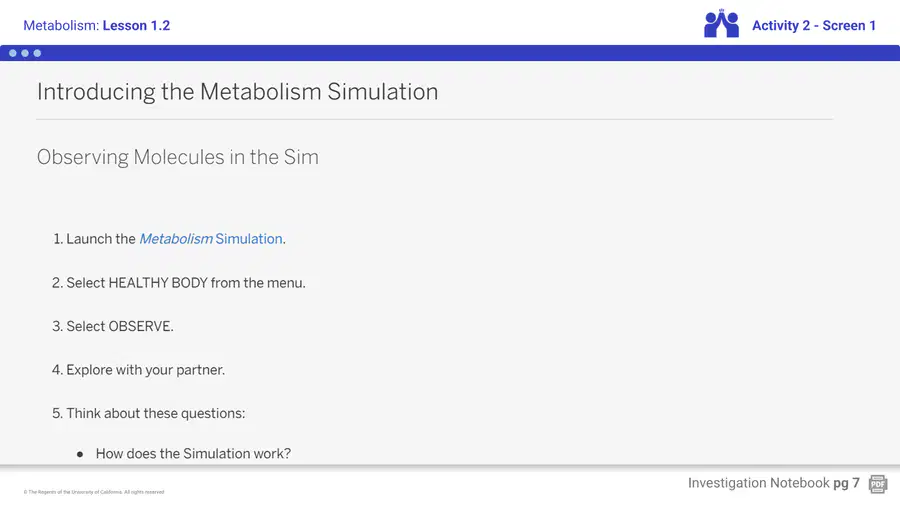The image size is (900, 506).
Task: Click the Explore with your partner step
Action: coord(138,370)
